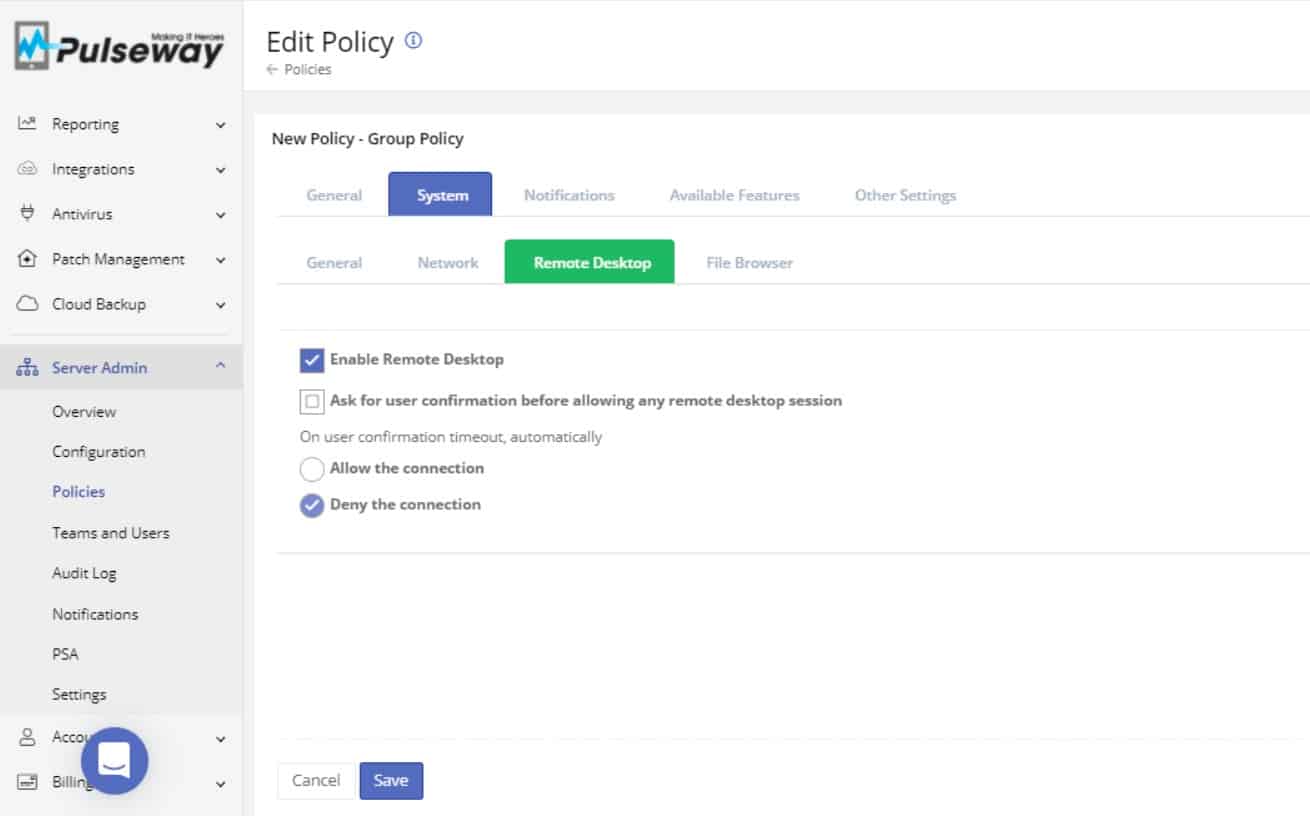Click the Pulseway logo
The image size is (1310, 816).
(x=119, y=47)
